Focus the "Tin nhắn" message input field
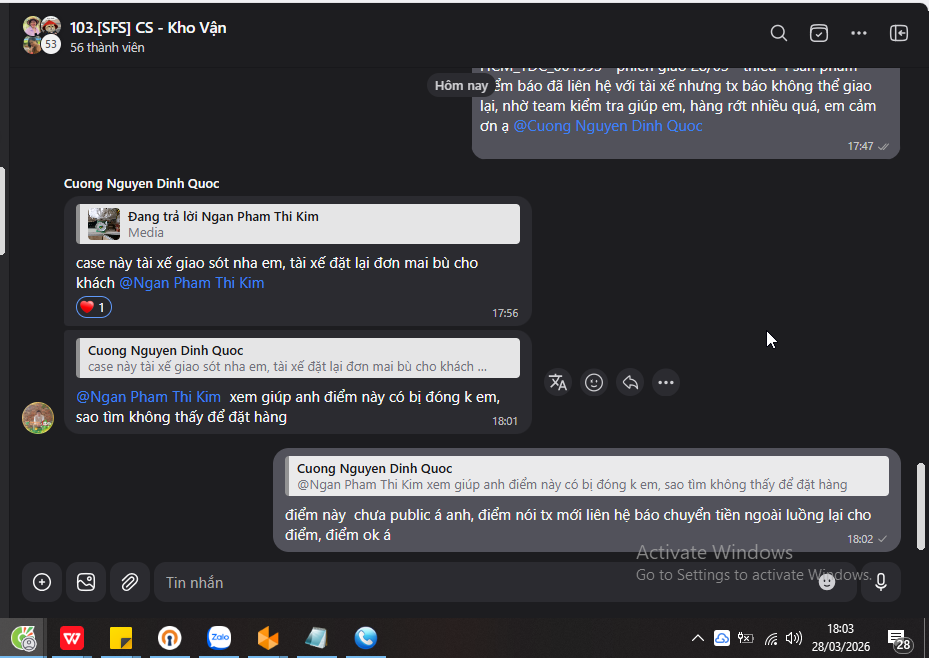The width and height of the screenshot is (929, 658). click(486, 582)
